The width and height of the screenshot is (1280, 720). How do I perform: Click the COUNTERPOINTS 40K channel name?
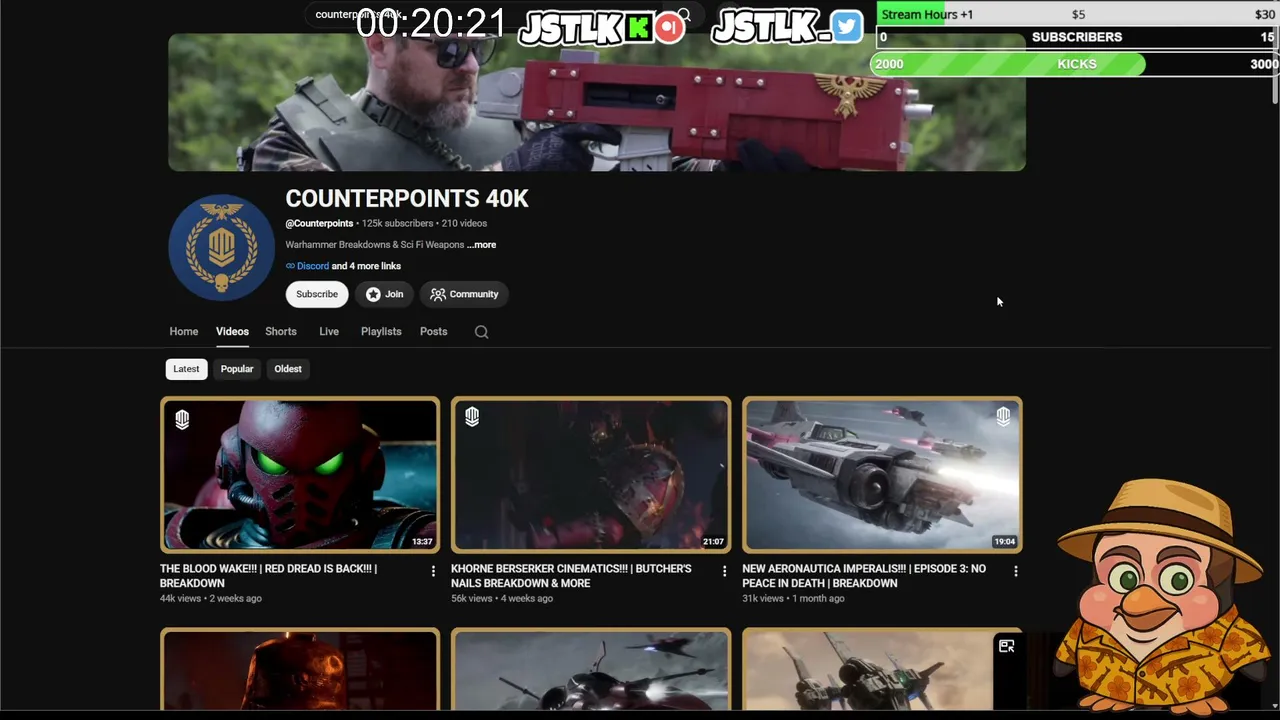click(x=407, y=199)
